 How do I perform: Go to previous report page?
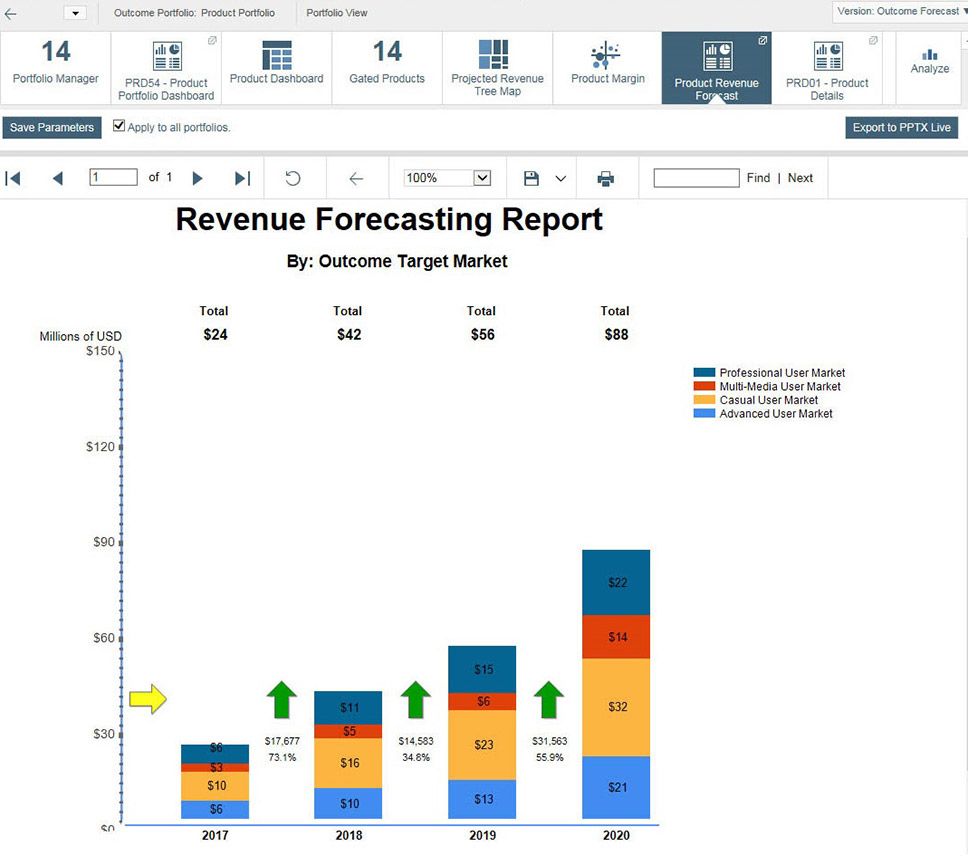point(58,178)
